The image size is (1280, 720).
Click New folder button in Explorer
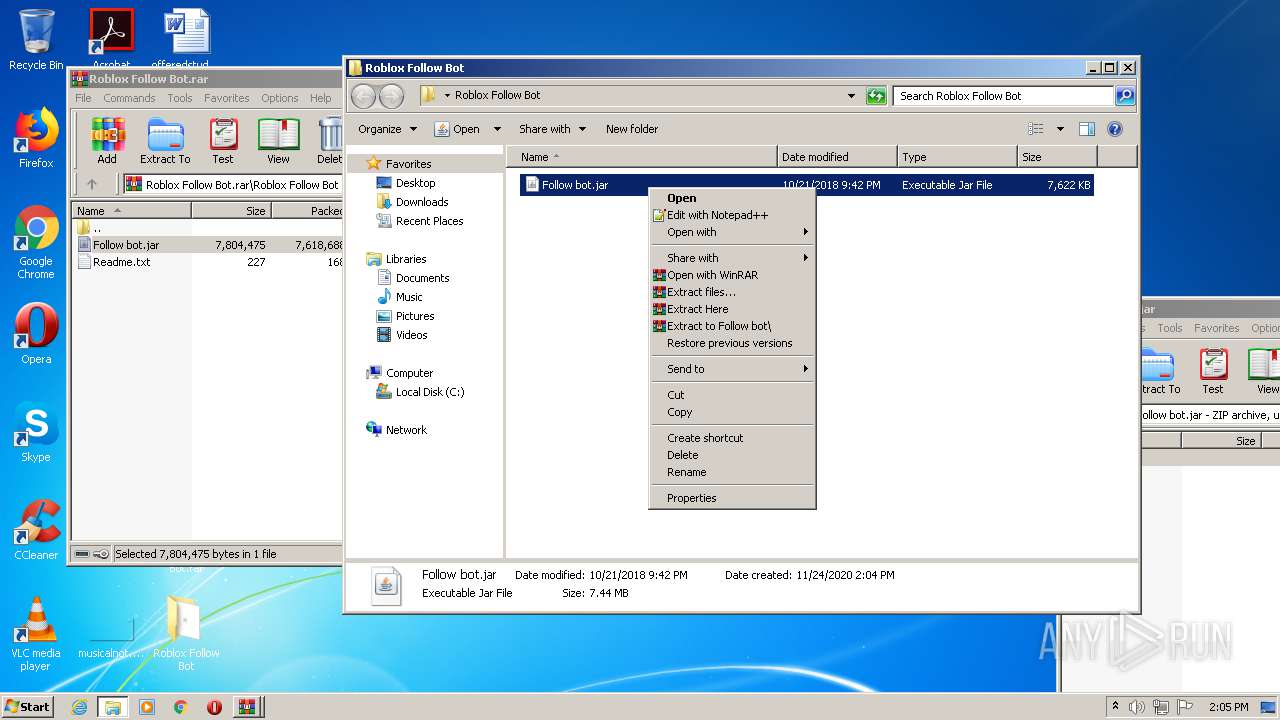(x=632, y=129)
